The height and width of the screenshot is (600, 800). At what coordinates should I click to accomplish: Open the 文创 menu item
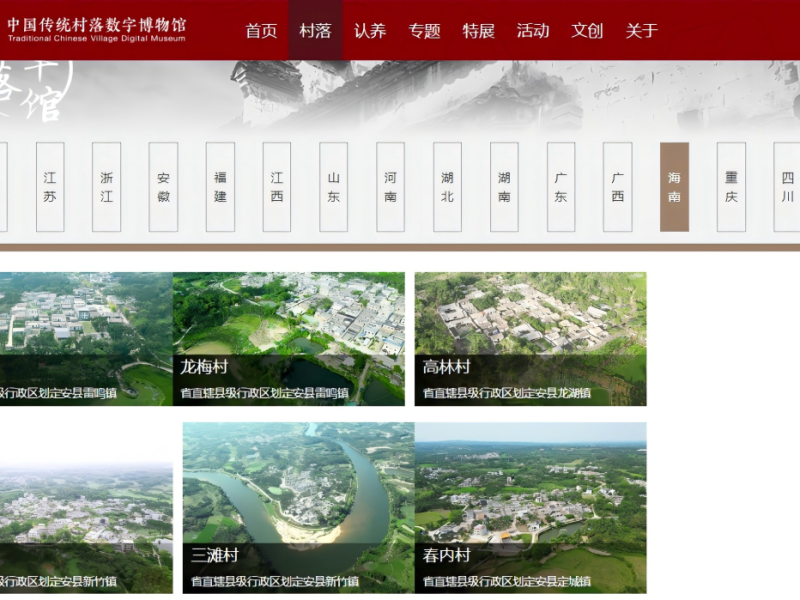click(x=587, y=31)
